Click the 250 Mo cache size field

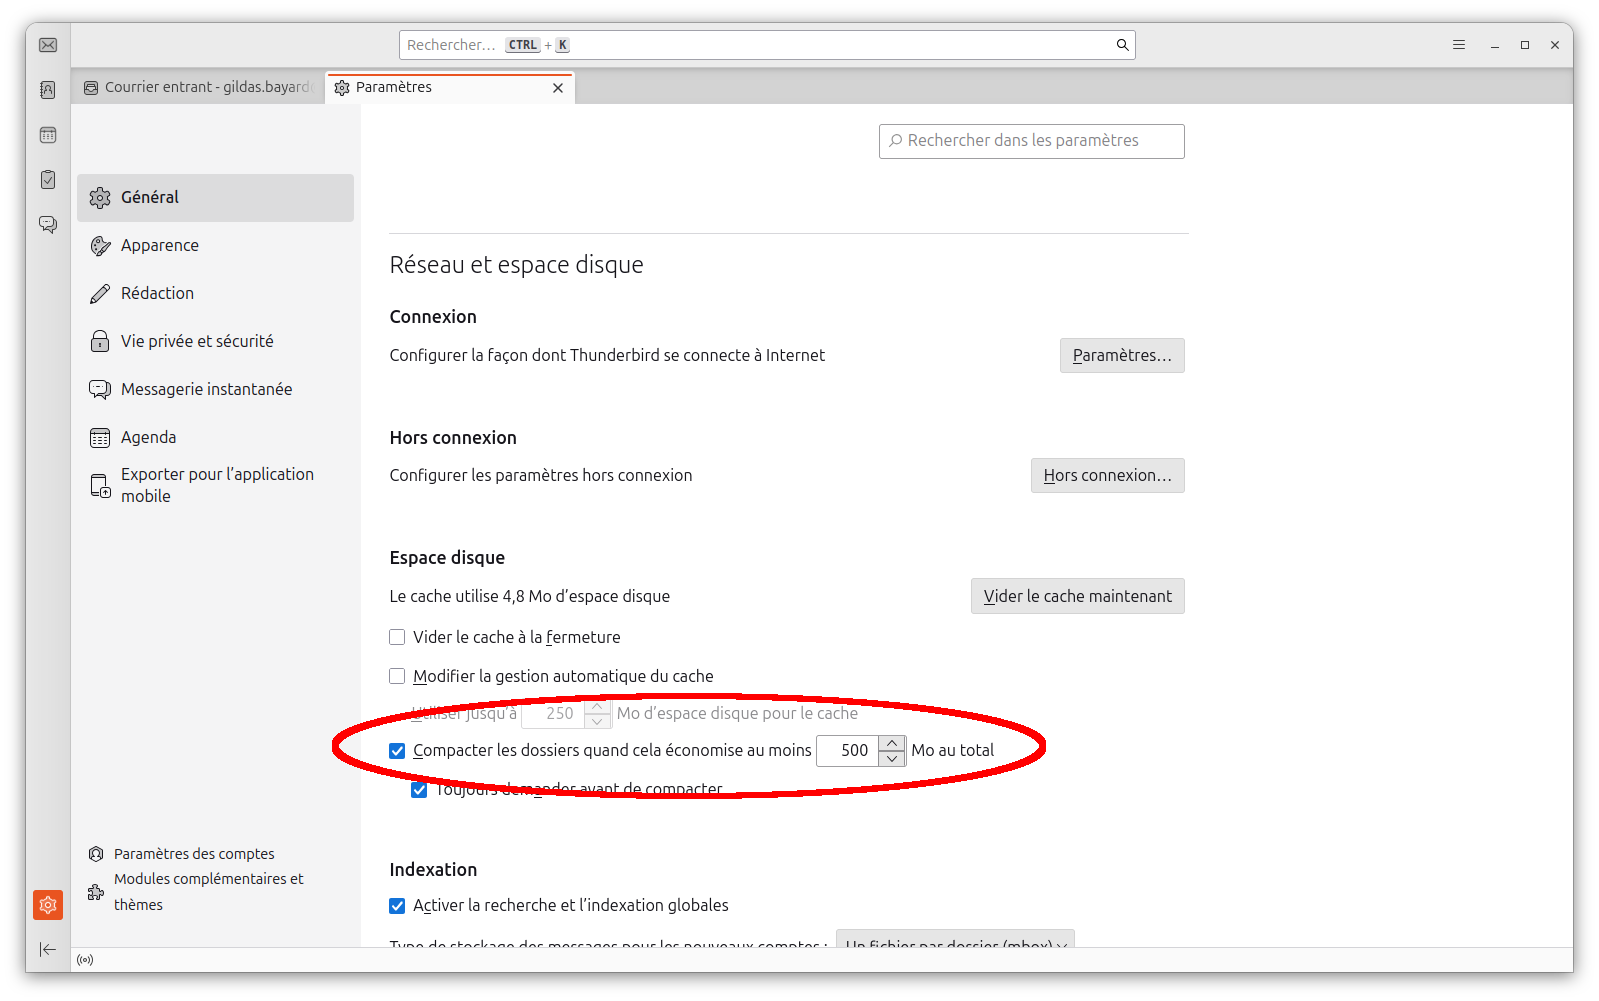click(553, 714)
